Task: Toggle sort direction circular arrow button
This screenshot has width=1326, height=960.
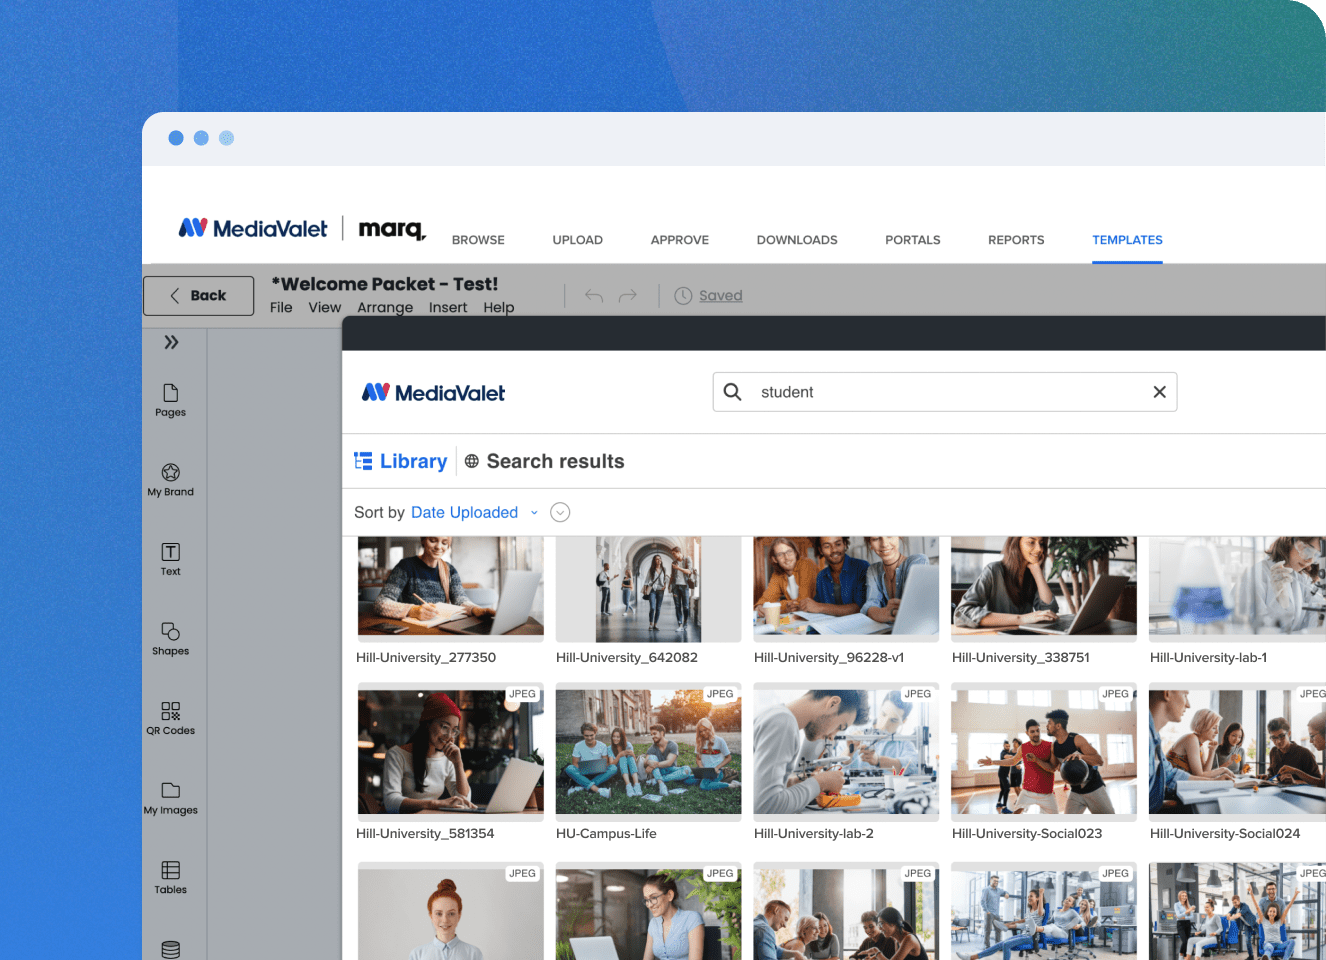Action: [x=560, y=512]
